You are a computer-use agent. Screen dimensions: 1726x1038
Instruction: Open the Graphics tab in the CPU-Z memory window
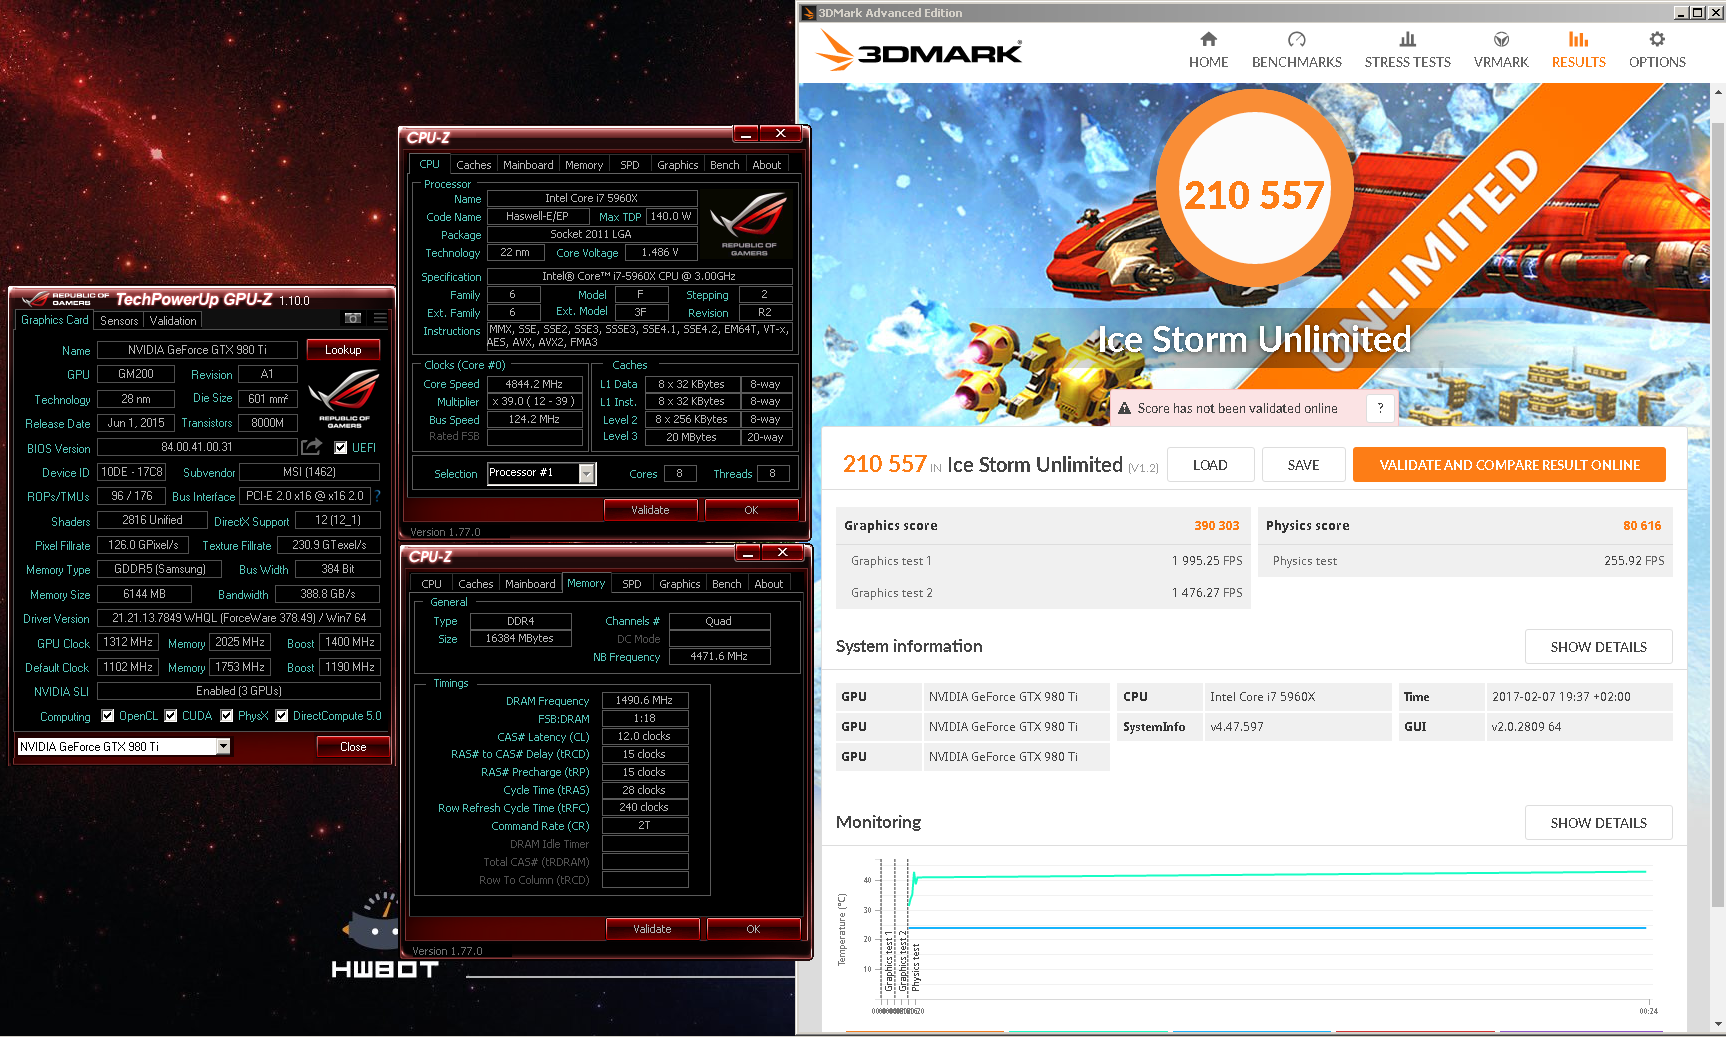click(x=680, y=584)
